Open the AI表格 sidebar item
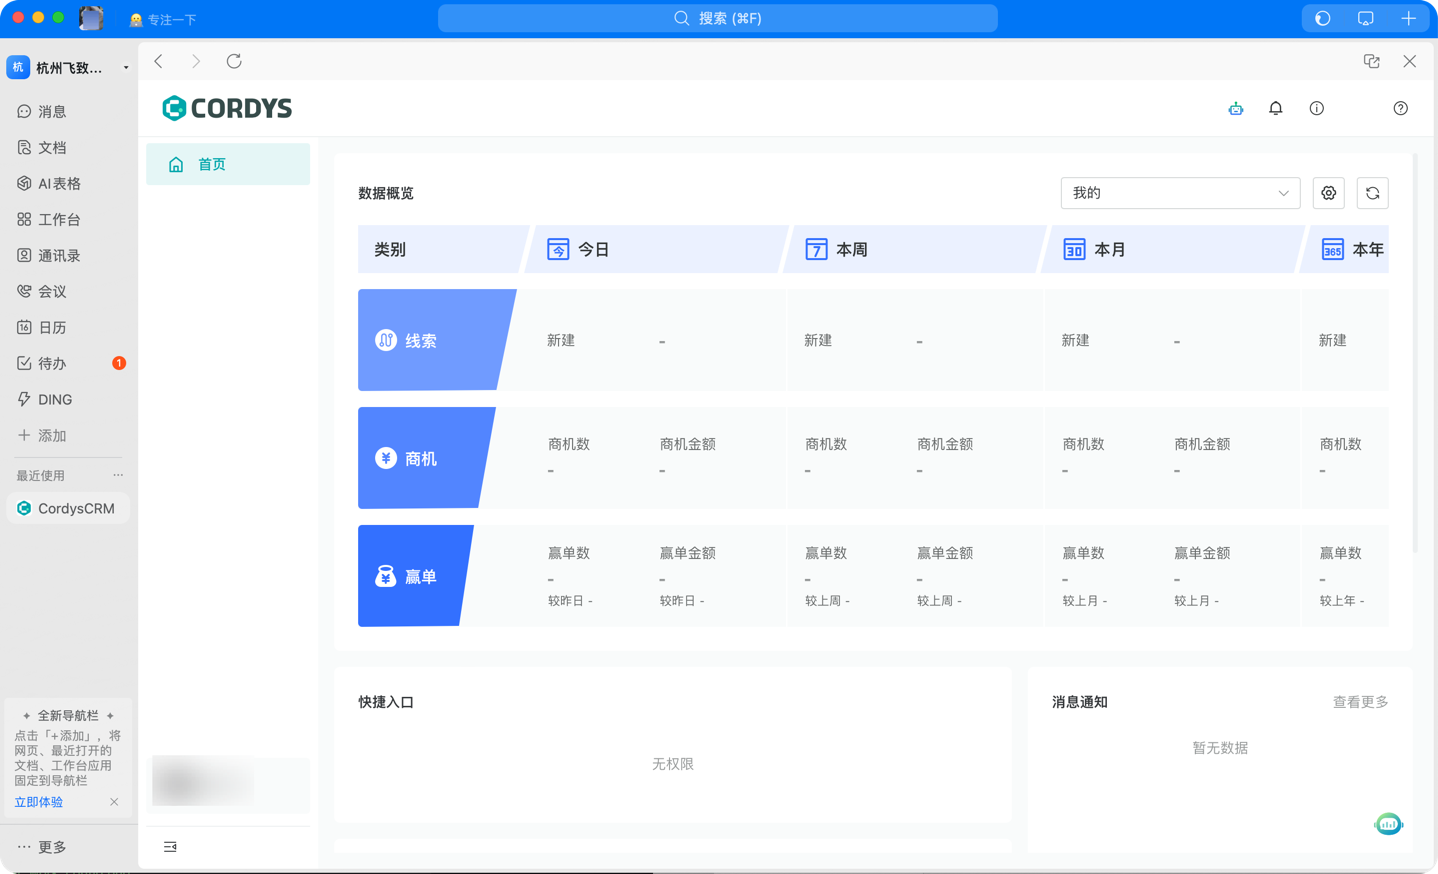This screenshot has height=874, width=1438. point(58,183)
